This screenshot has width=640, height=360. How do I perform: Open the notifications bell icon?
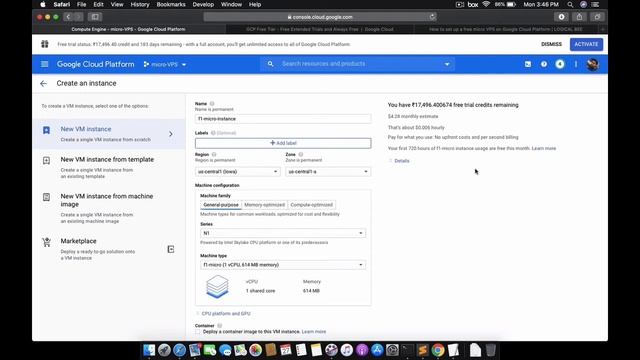pos(560,64)
